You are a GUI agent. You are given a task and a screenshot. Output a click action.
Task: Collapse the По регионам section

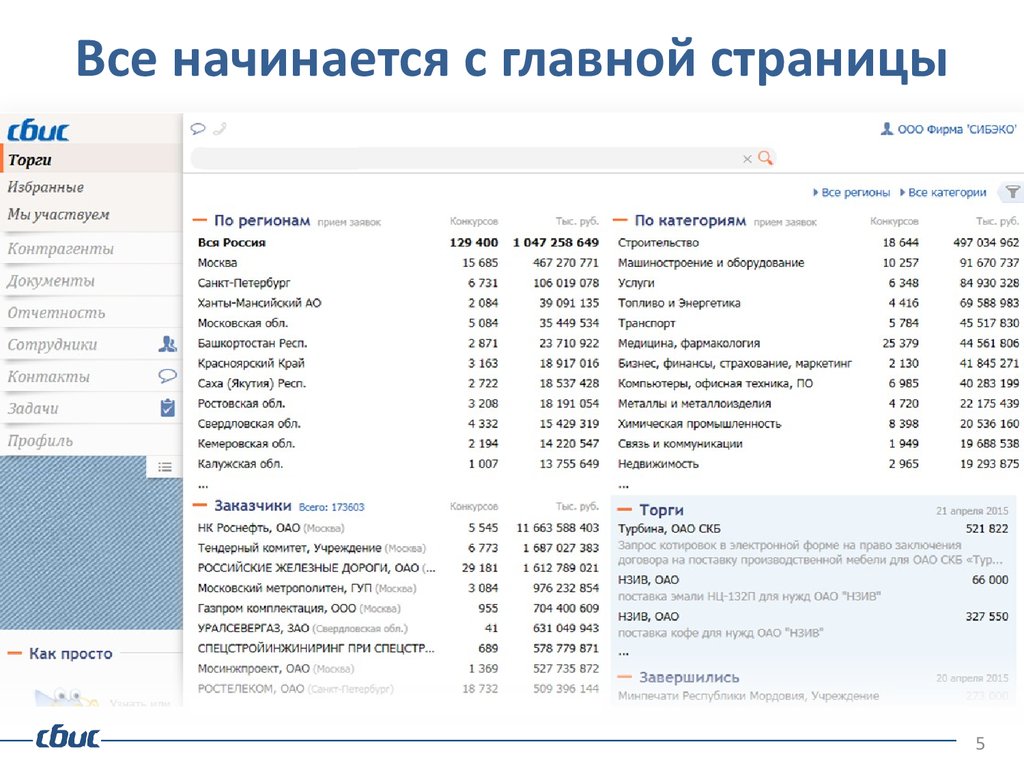(x=199, y=221)
